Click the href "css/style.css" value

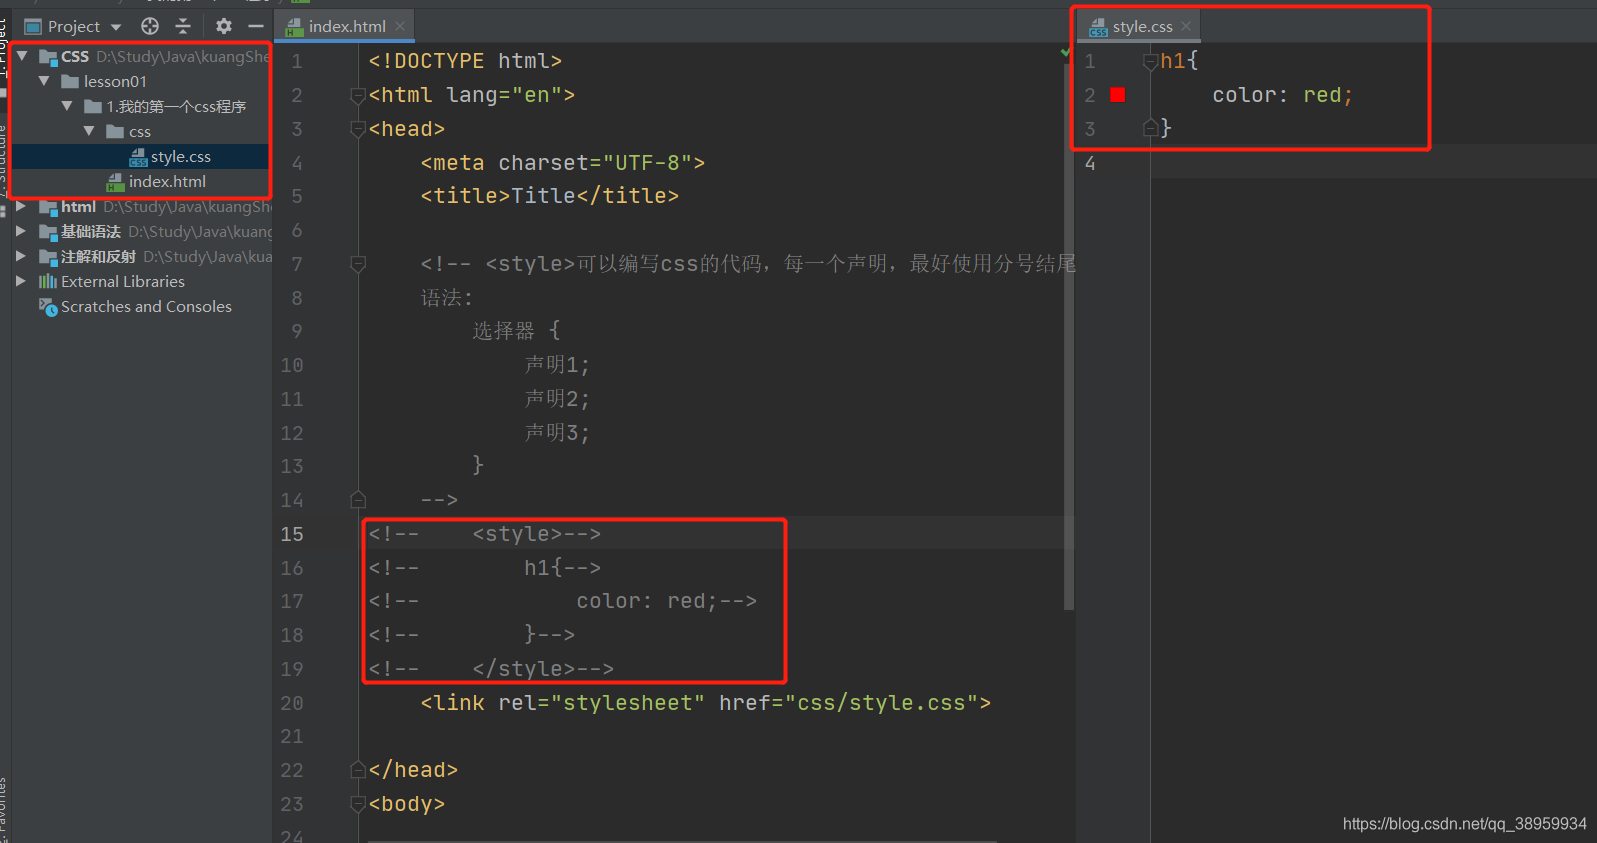click(x=882, y=703)
